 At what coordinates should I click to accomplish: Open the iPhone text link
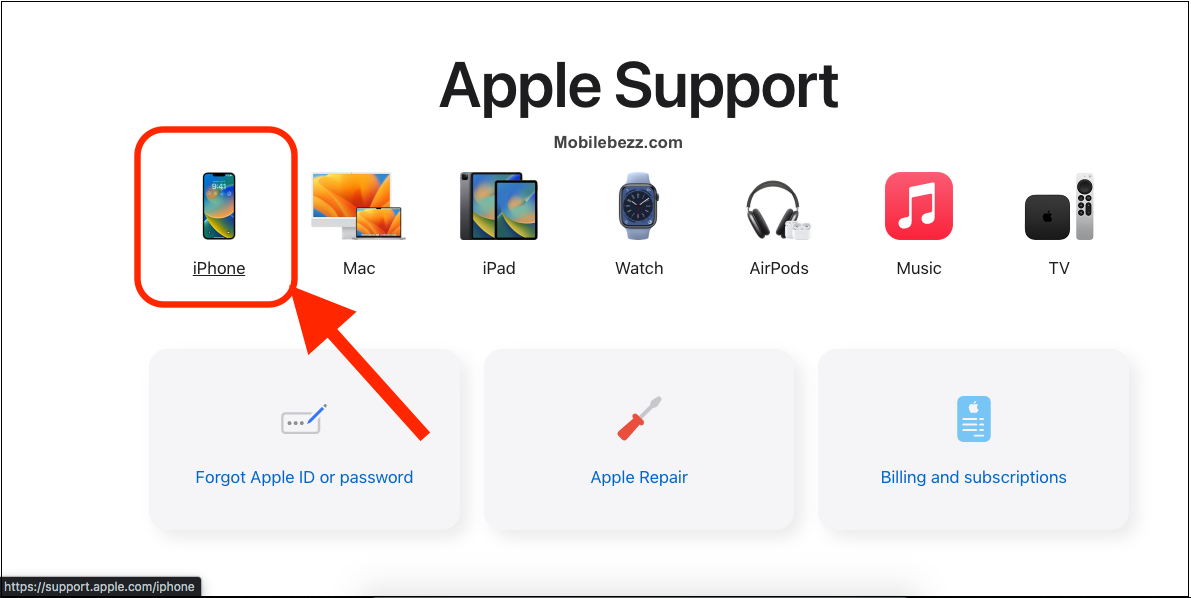coord(219,268)
